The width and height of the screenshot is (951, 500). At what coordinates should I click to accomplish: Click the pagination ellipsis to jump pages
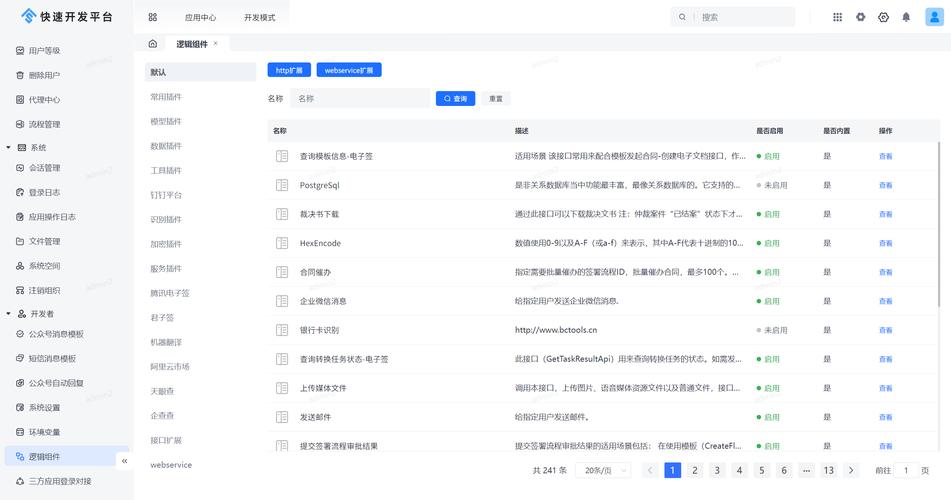tap(806, 470)
